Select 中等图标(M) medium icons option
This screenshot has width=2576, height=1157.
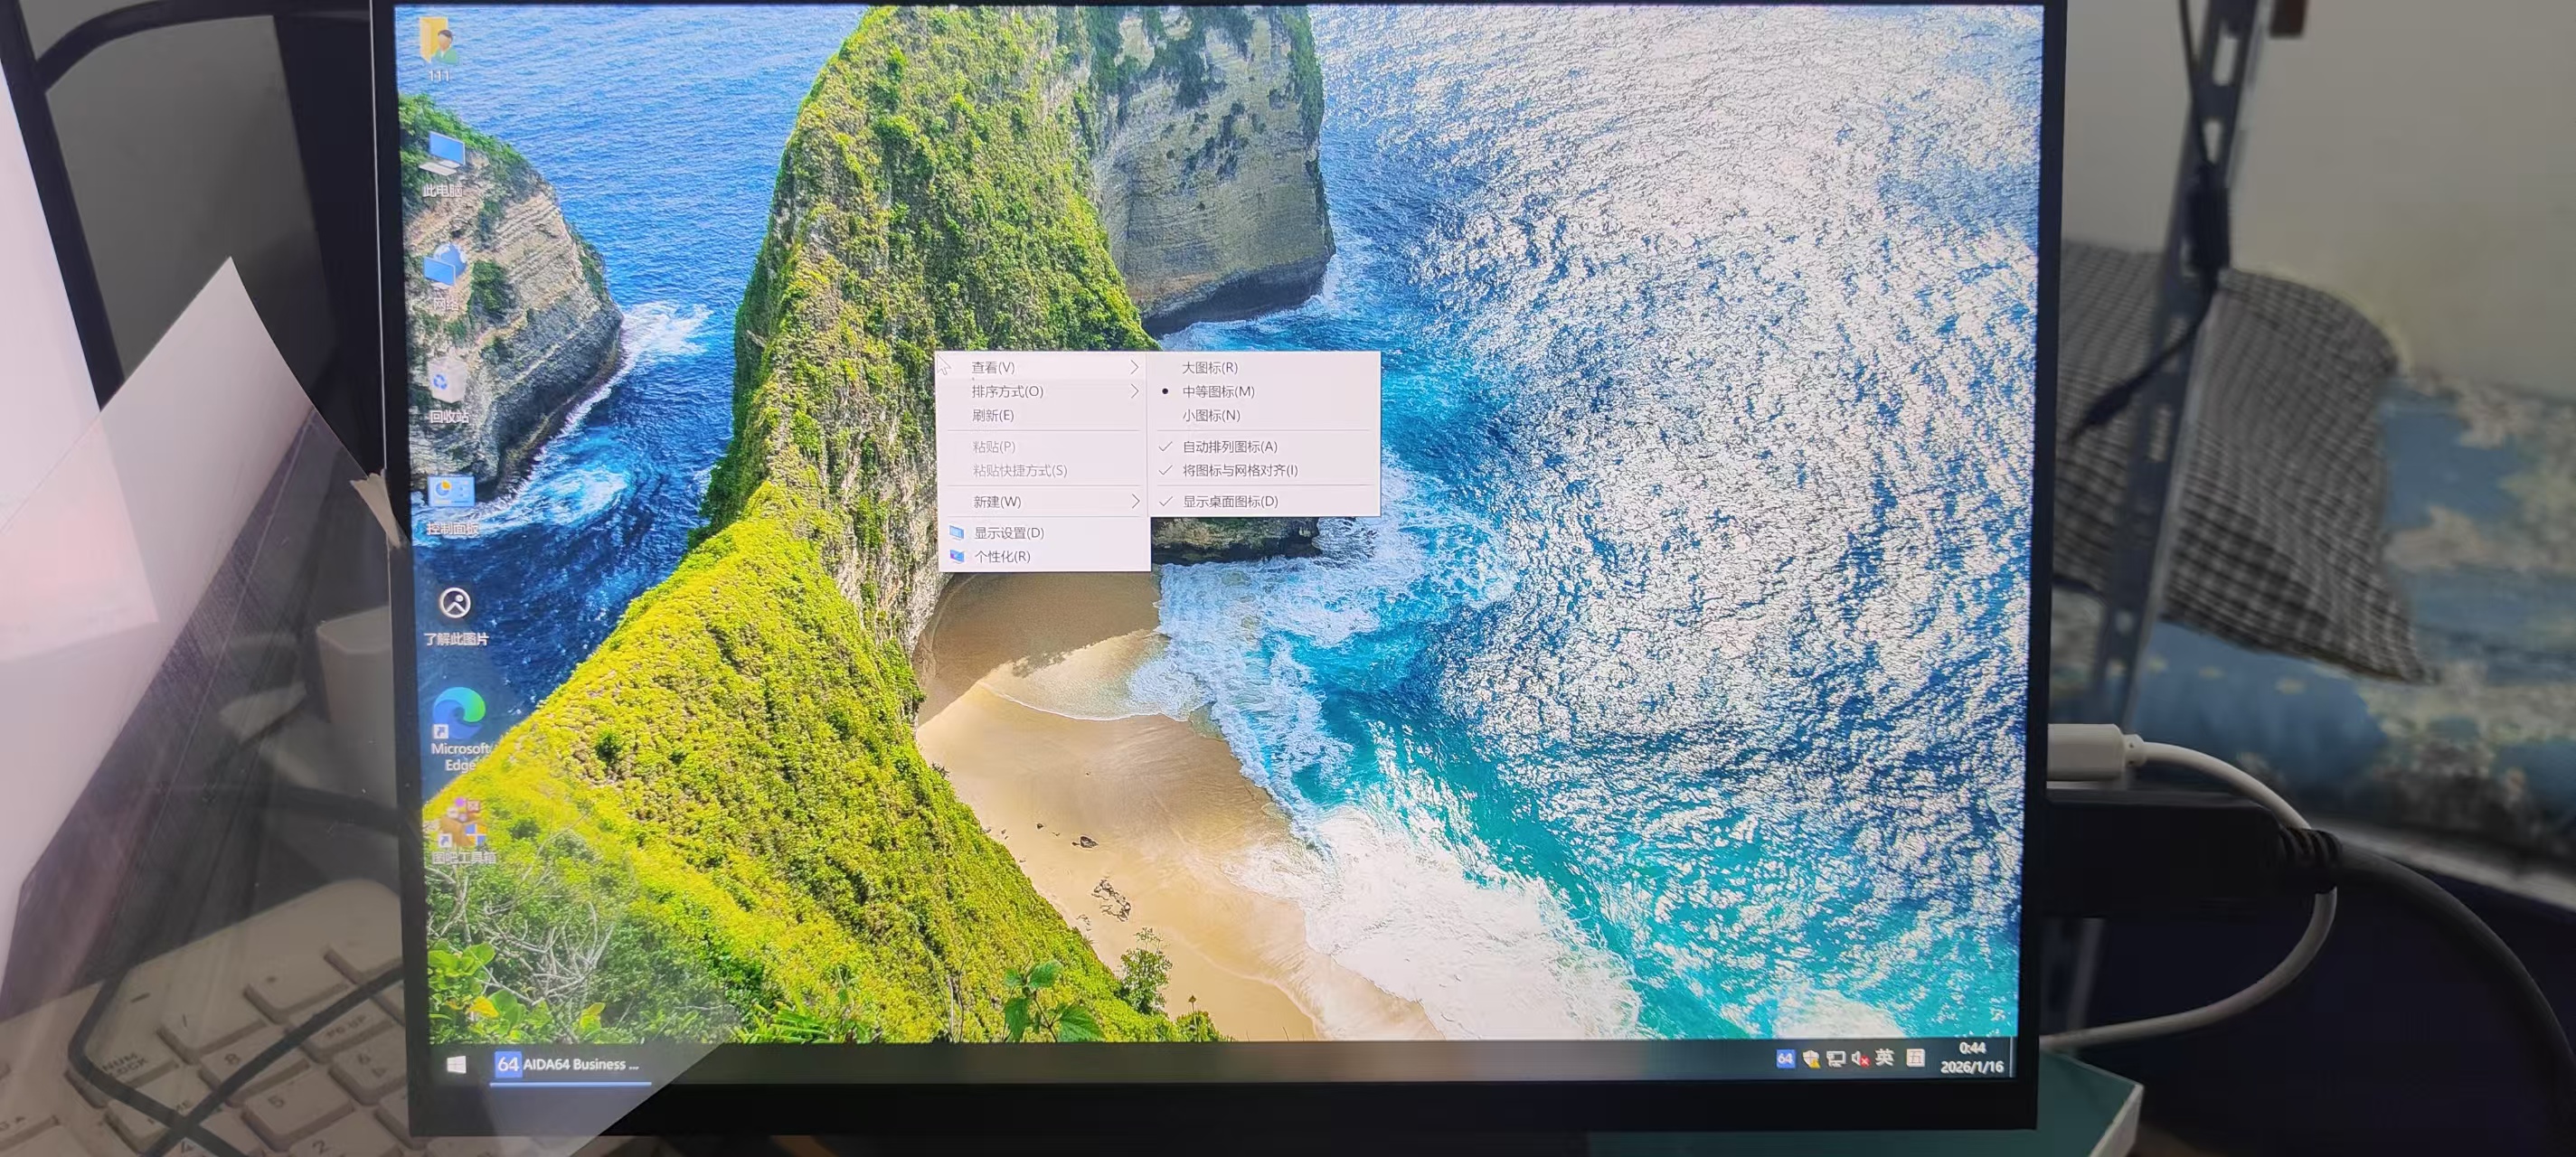point(1218,391)
